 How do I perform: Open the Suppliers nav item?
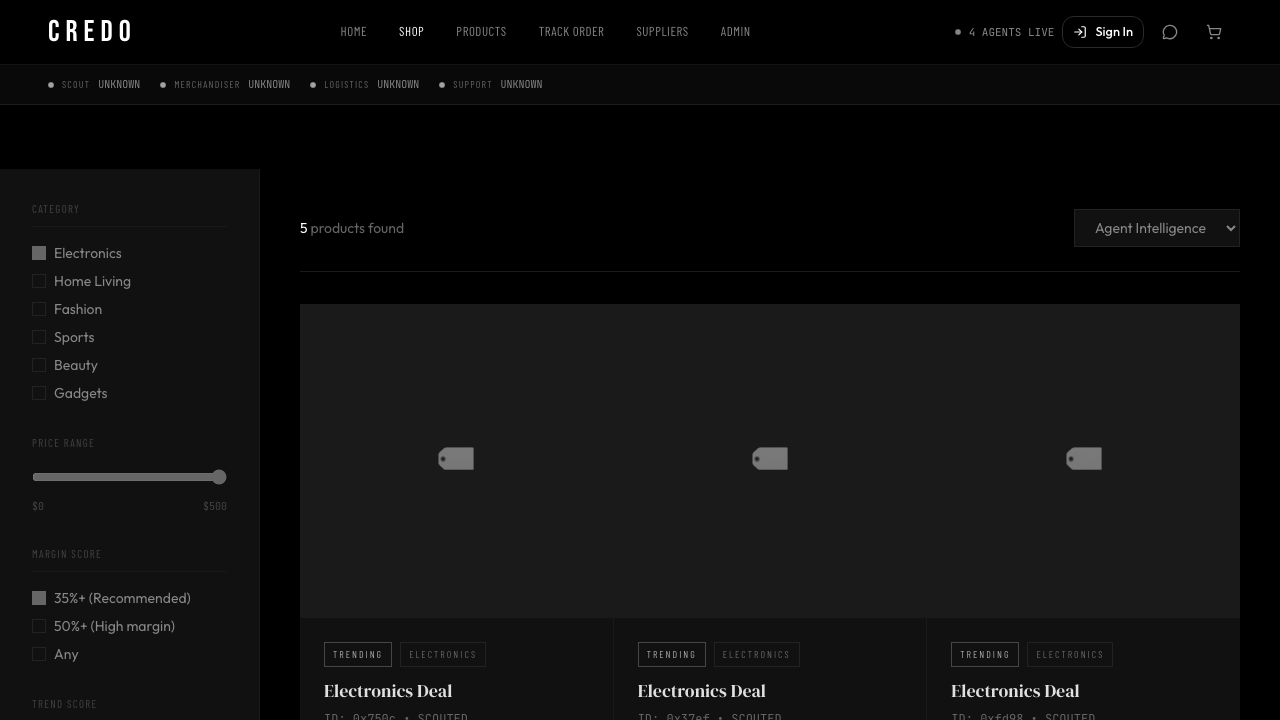click(x=662, y=32)
